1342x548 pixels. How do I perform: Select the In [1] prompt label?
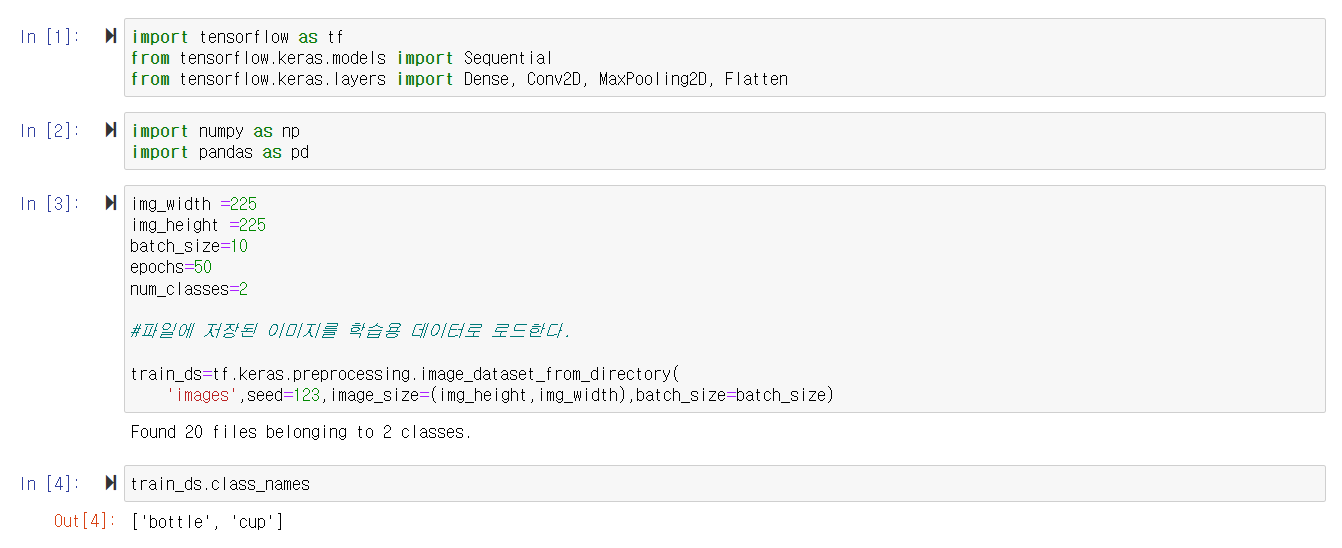pyautogui.click(x=49, y=37)
